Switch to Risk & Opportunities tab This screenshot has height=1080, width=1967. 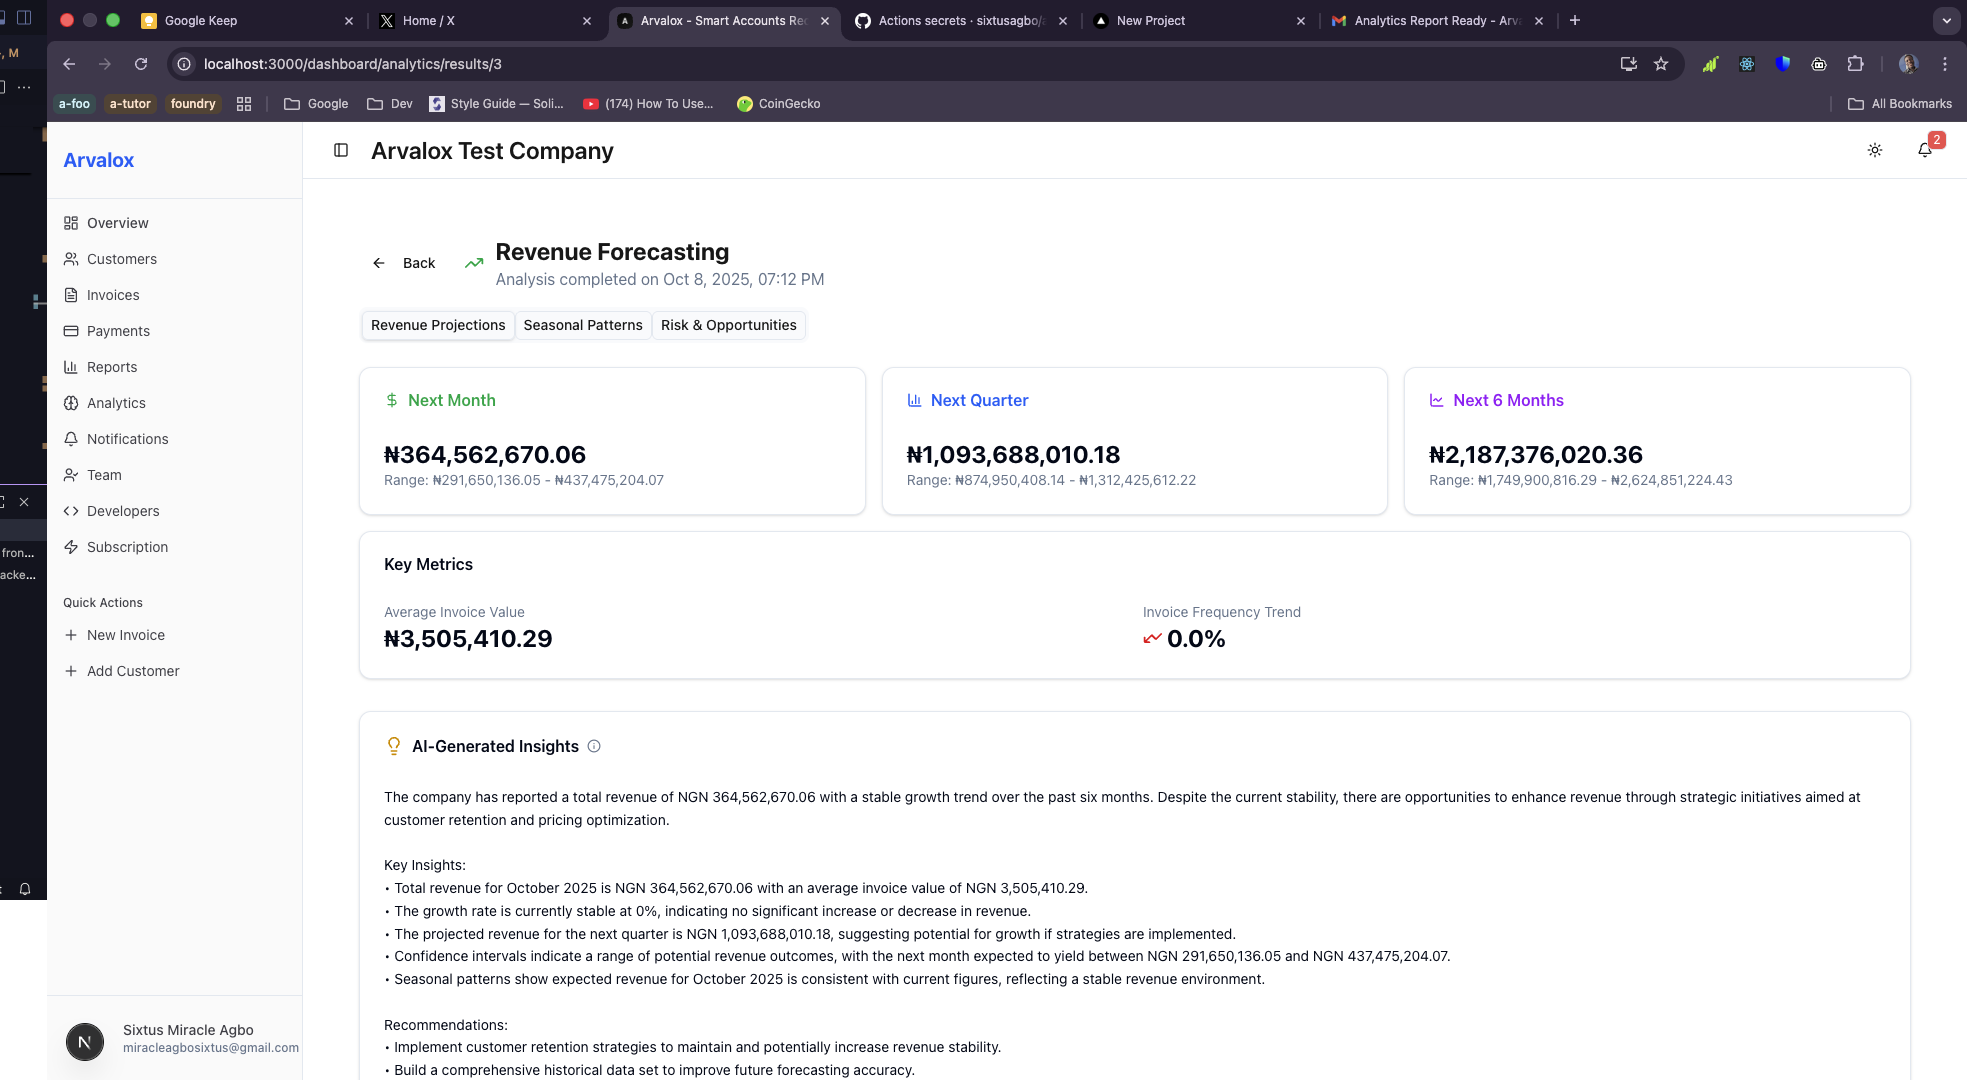point(728,325)
